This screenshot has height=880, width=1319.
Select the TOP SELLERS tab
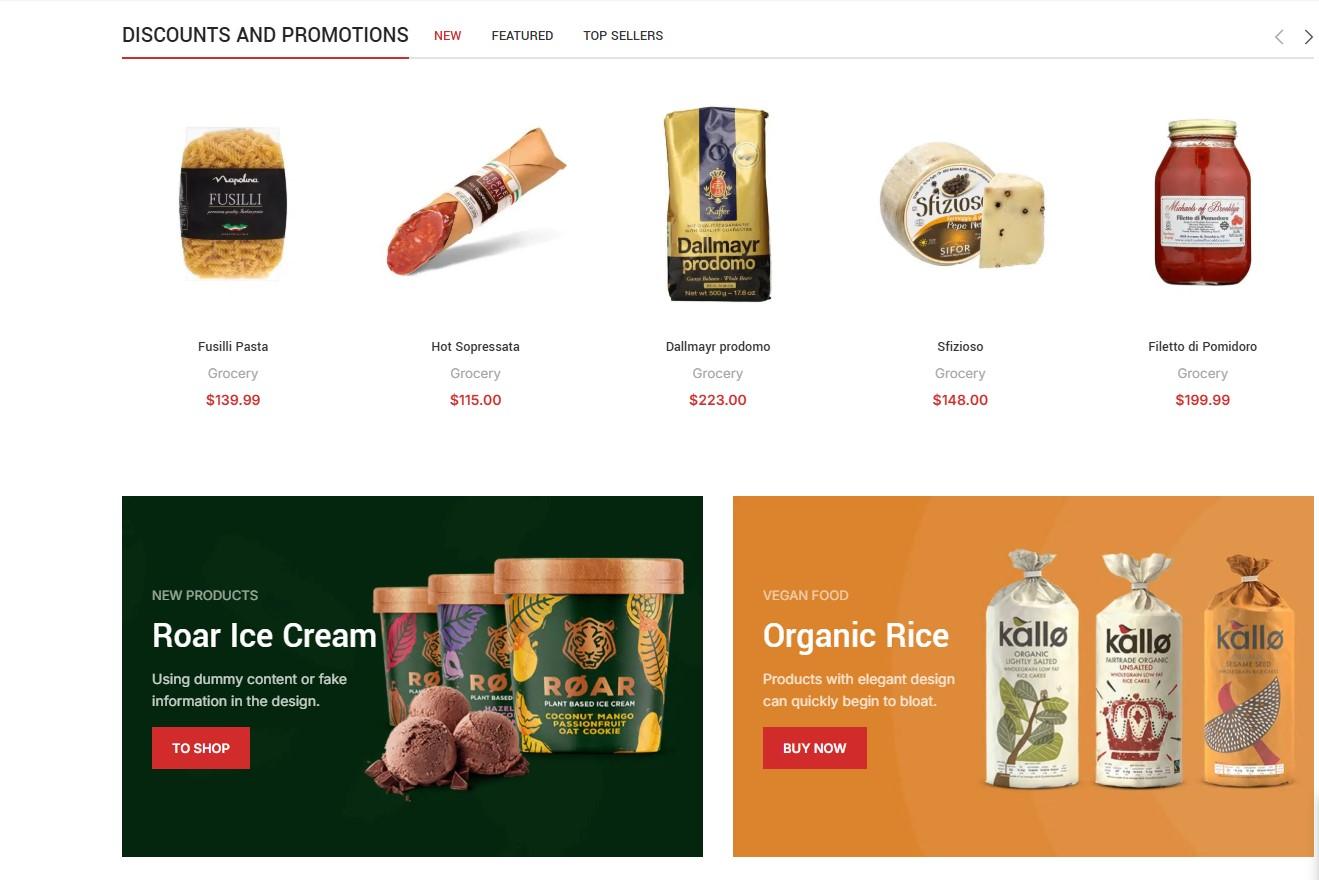coord(623,35)
